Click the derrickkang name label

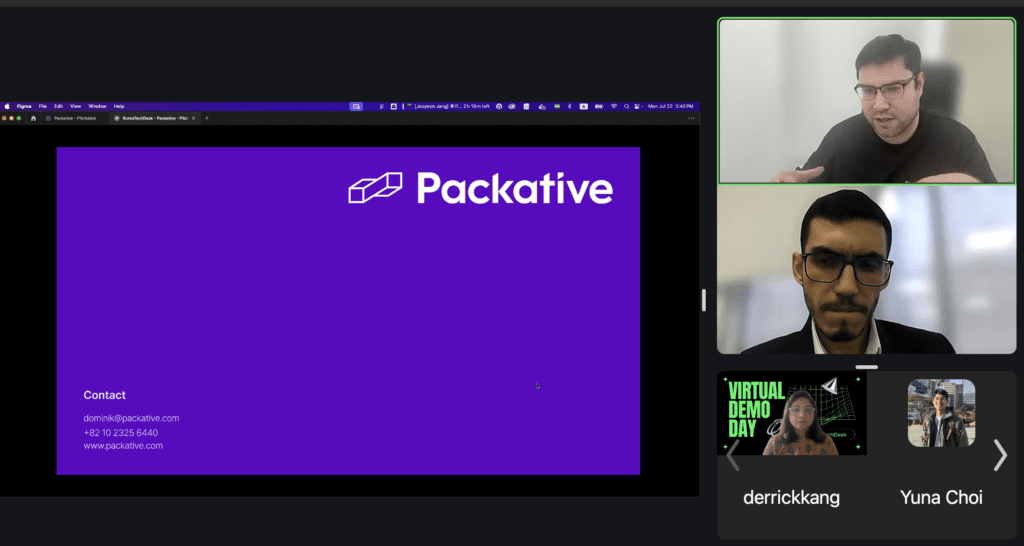point(792,498)
